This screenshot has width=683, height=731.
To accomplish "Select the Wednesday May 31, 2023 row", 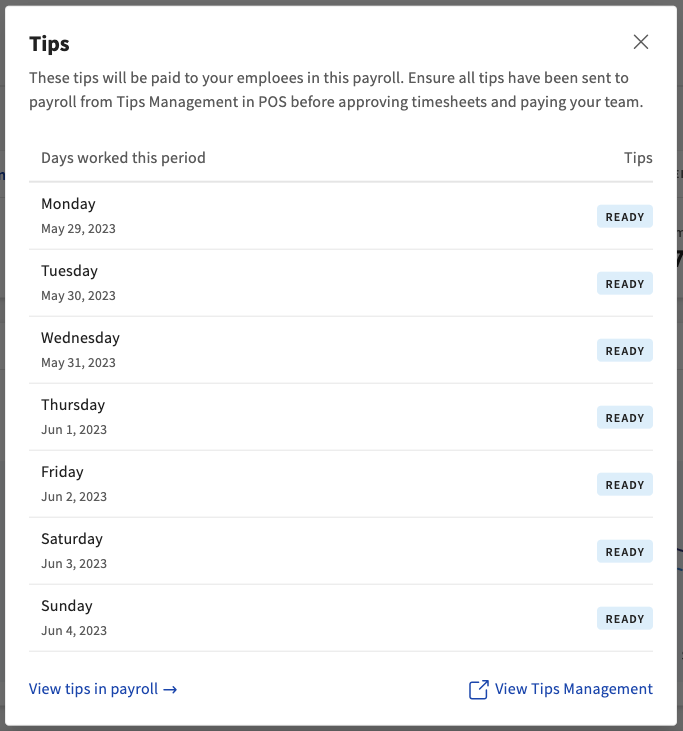I will click(300, 350).
